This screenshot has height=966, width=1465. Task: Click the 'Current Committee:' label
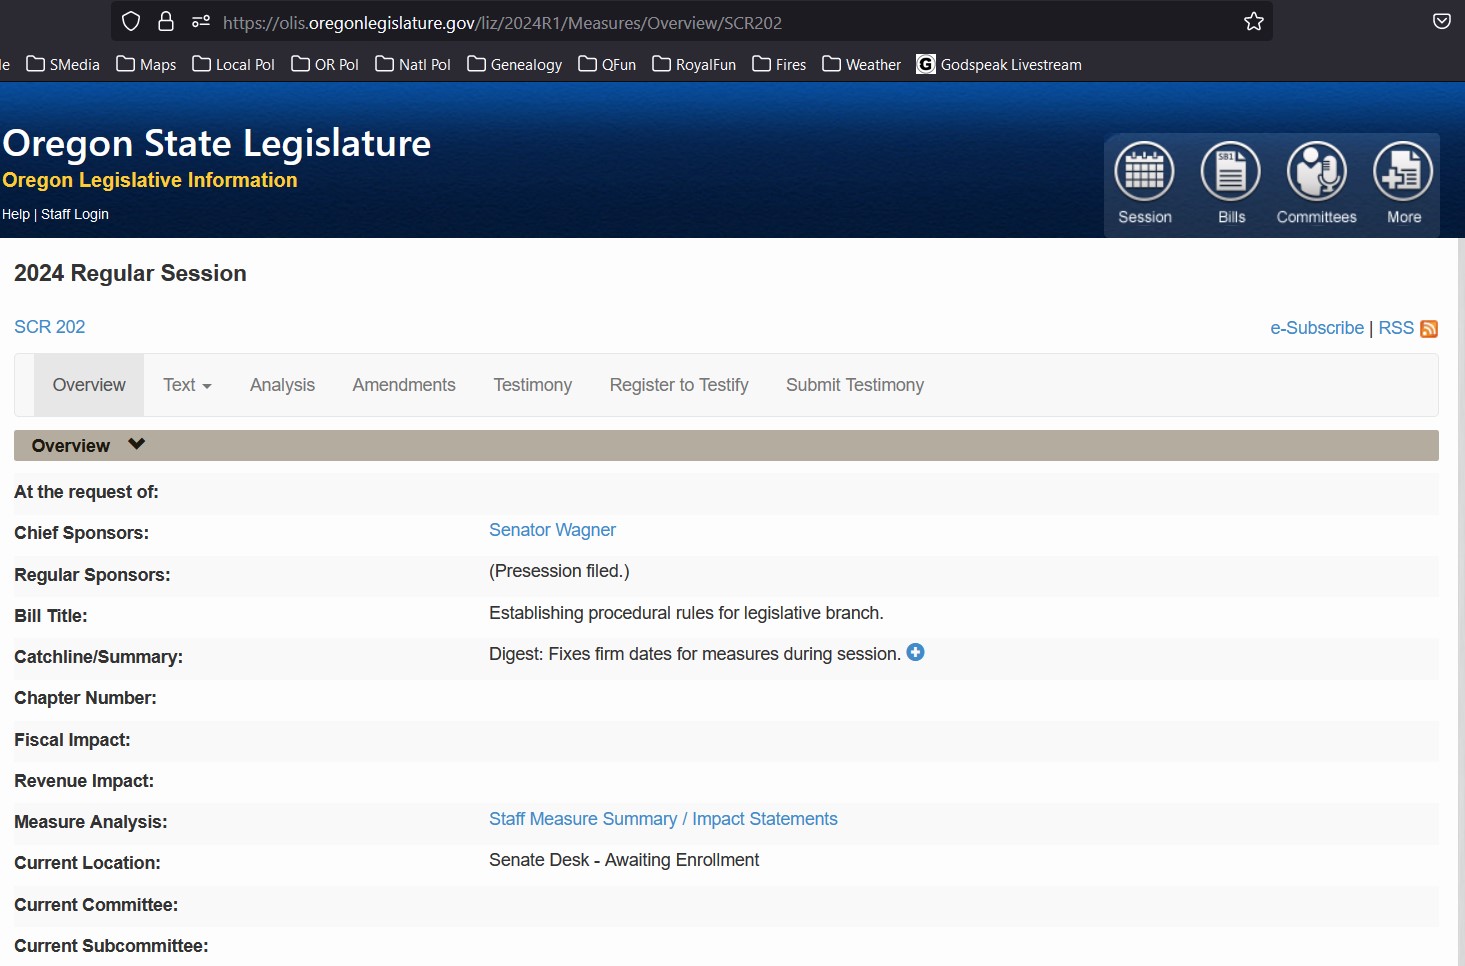[96, 905]
